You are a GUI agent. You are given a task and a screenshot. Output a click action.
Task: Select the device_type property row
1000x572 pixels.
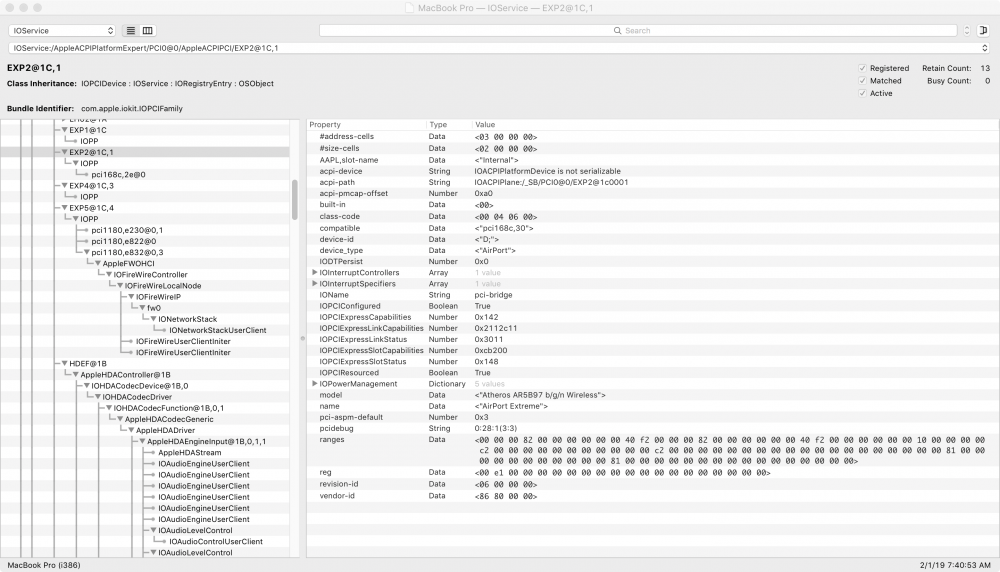[x=652, y=251]
